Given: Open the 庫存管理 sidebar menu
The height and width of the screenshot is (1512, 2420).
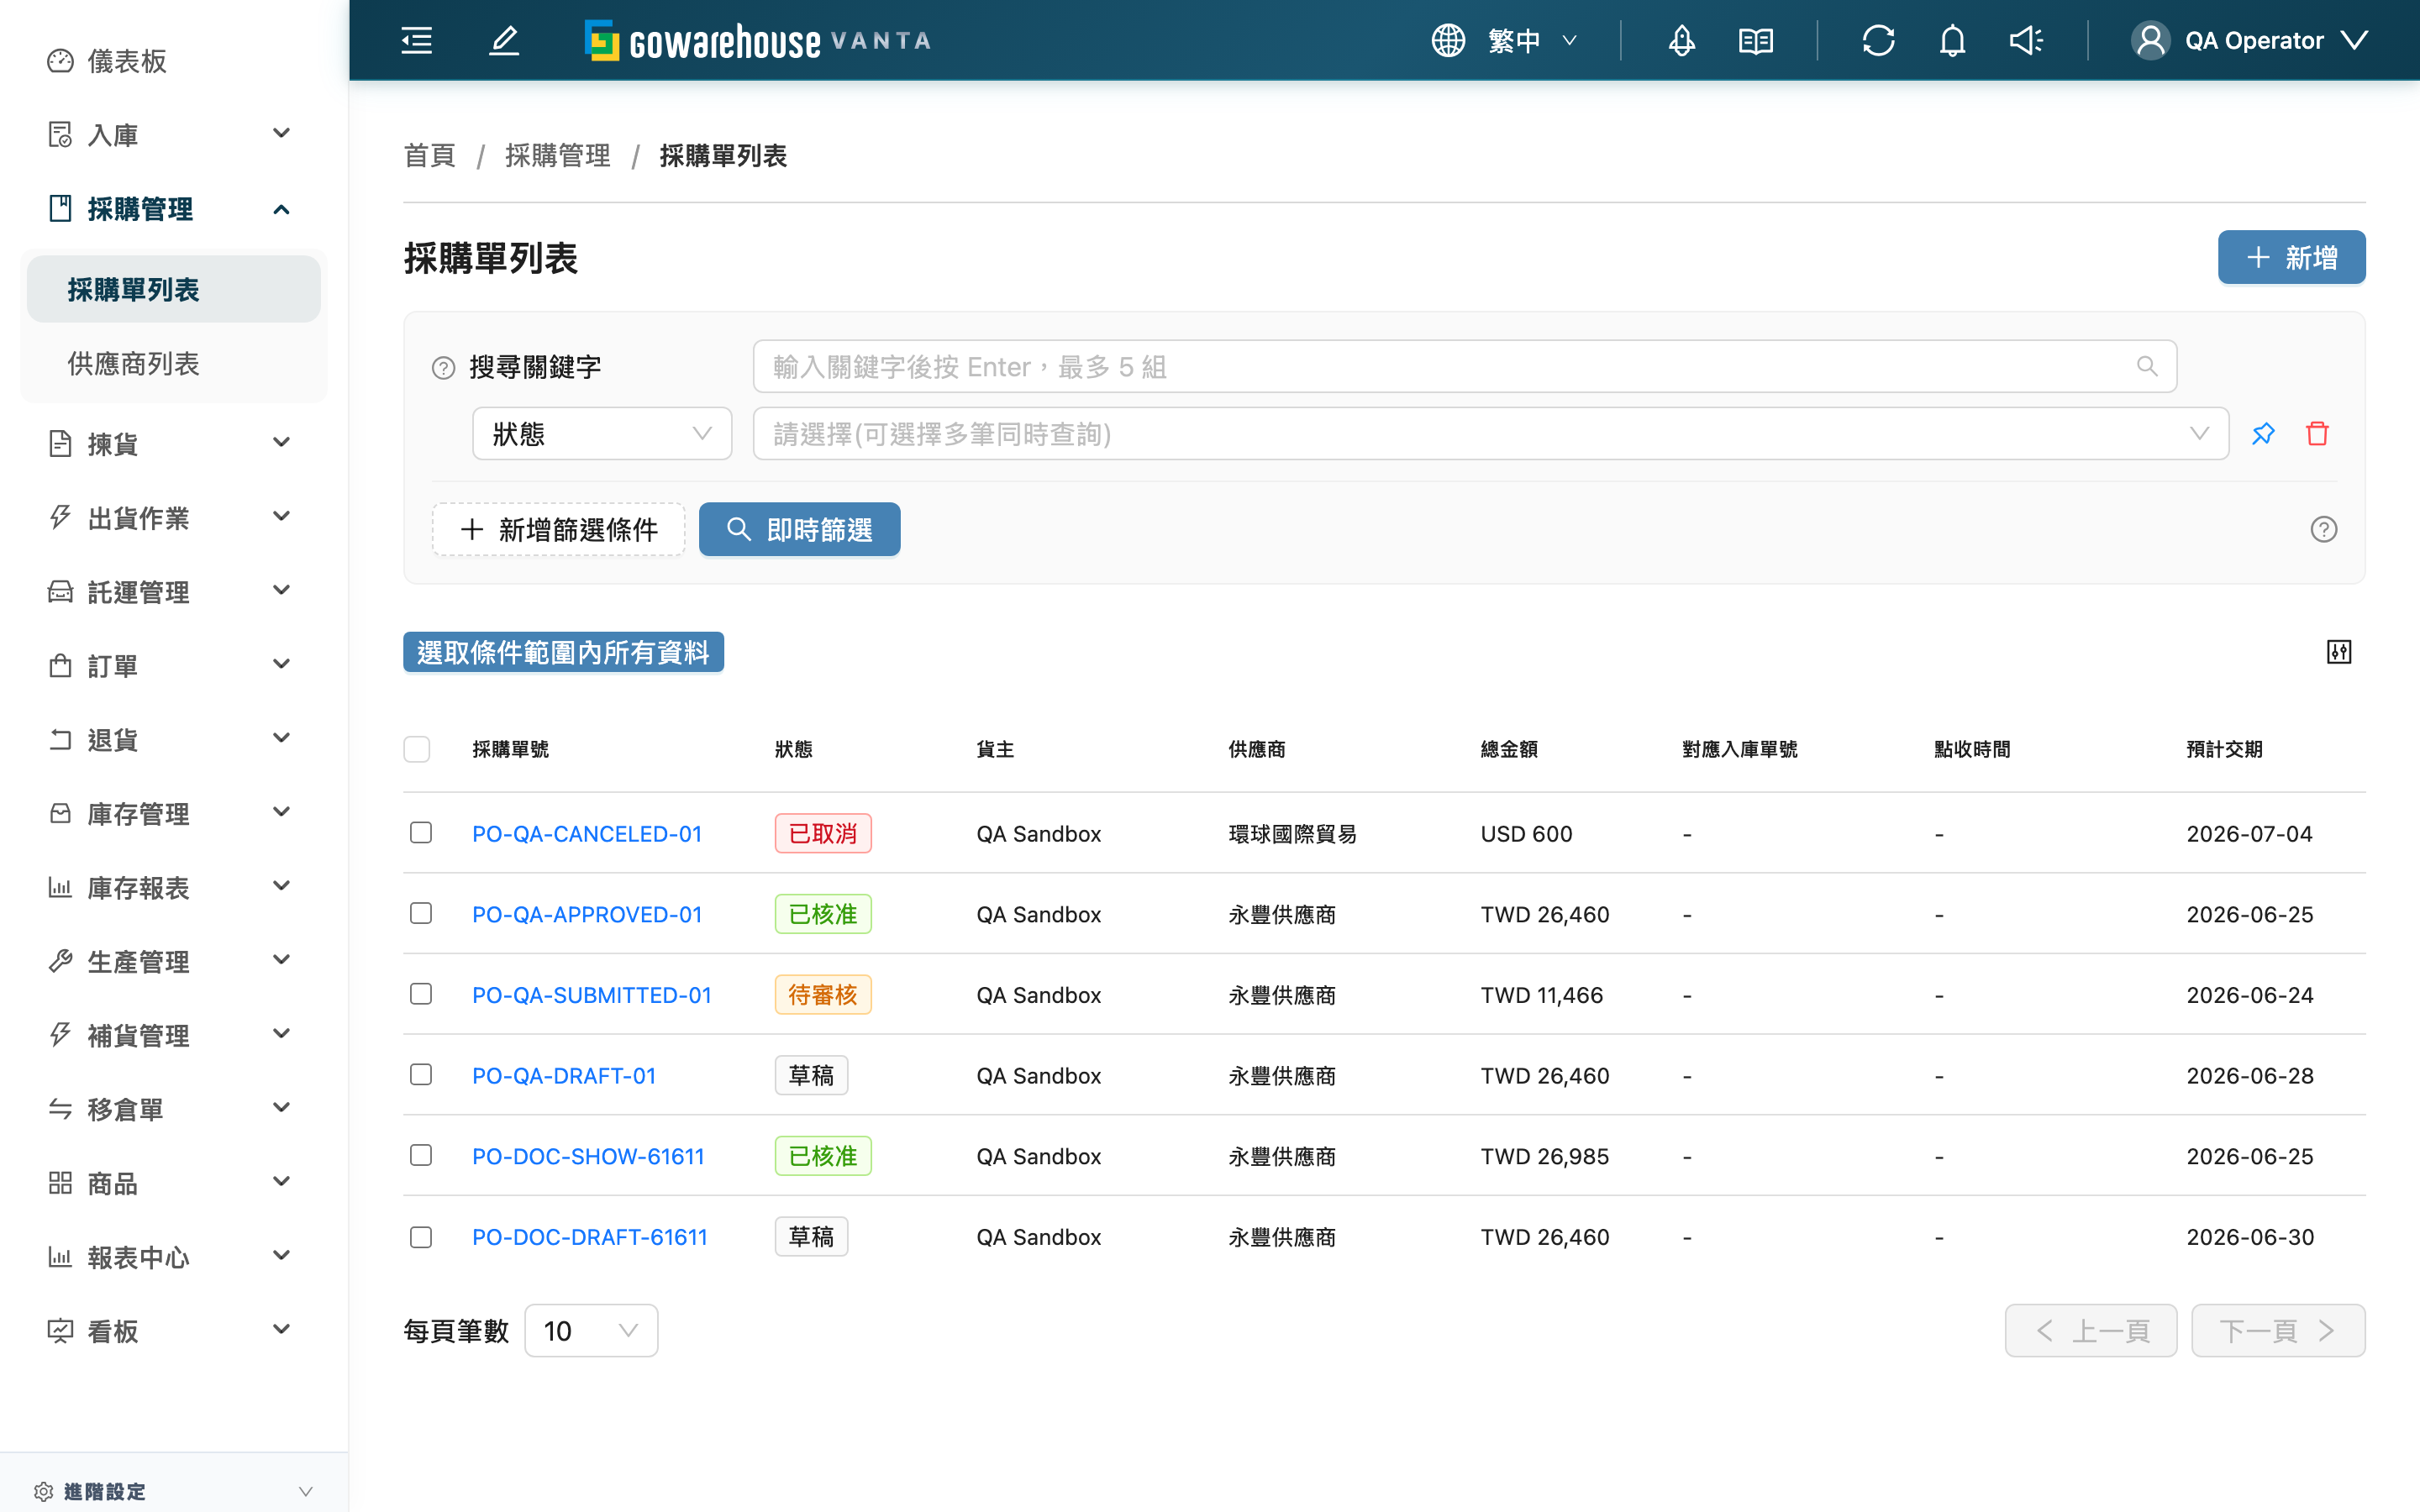Looking at the screenshot, I should point(174,814).
